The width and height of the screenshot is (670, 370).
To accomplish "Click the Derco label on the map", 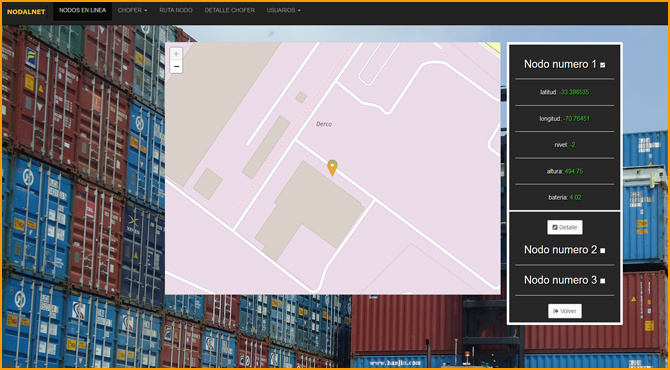I will click(324, 124).
